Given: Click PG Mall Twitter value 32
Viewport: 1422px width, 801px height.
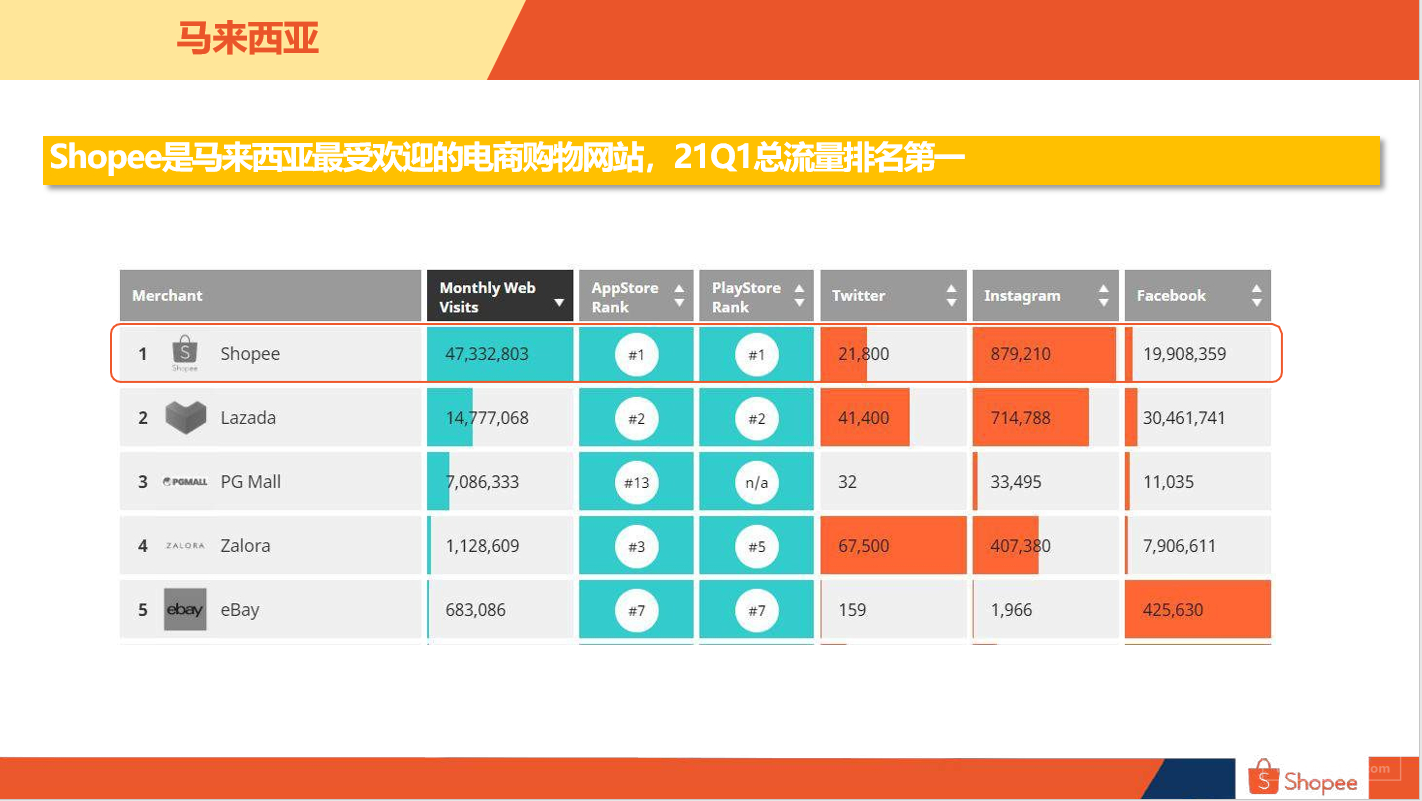Looking at the screenshot, I should [847, 482].
